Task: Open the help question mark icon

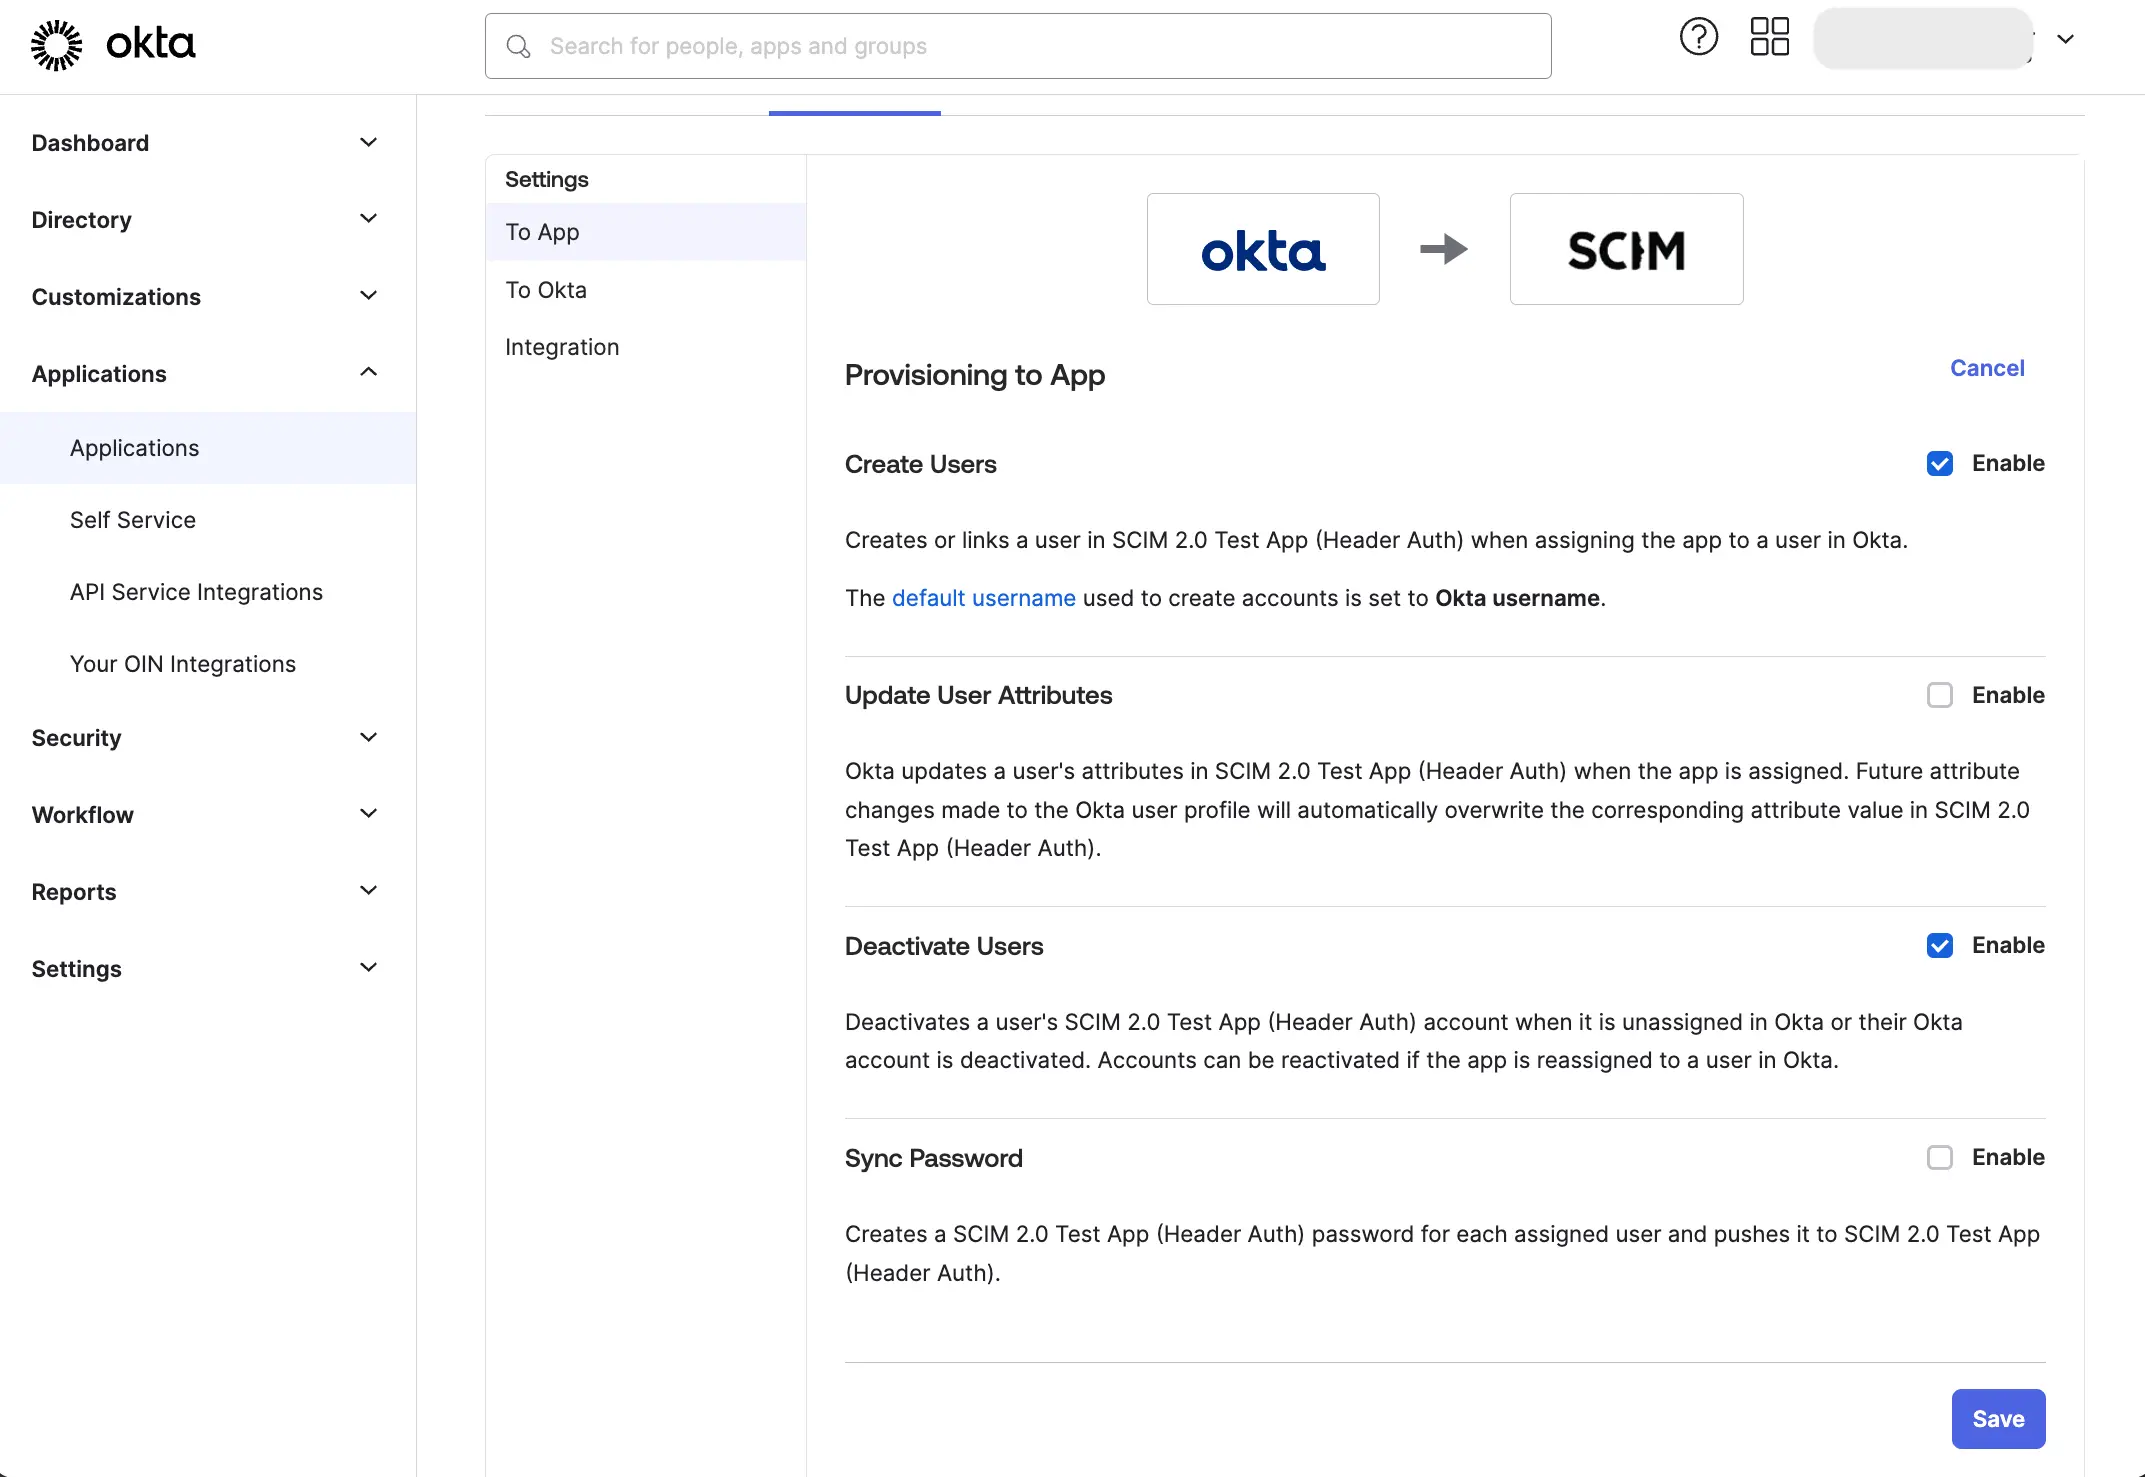Action: 1698,36
